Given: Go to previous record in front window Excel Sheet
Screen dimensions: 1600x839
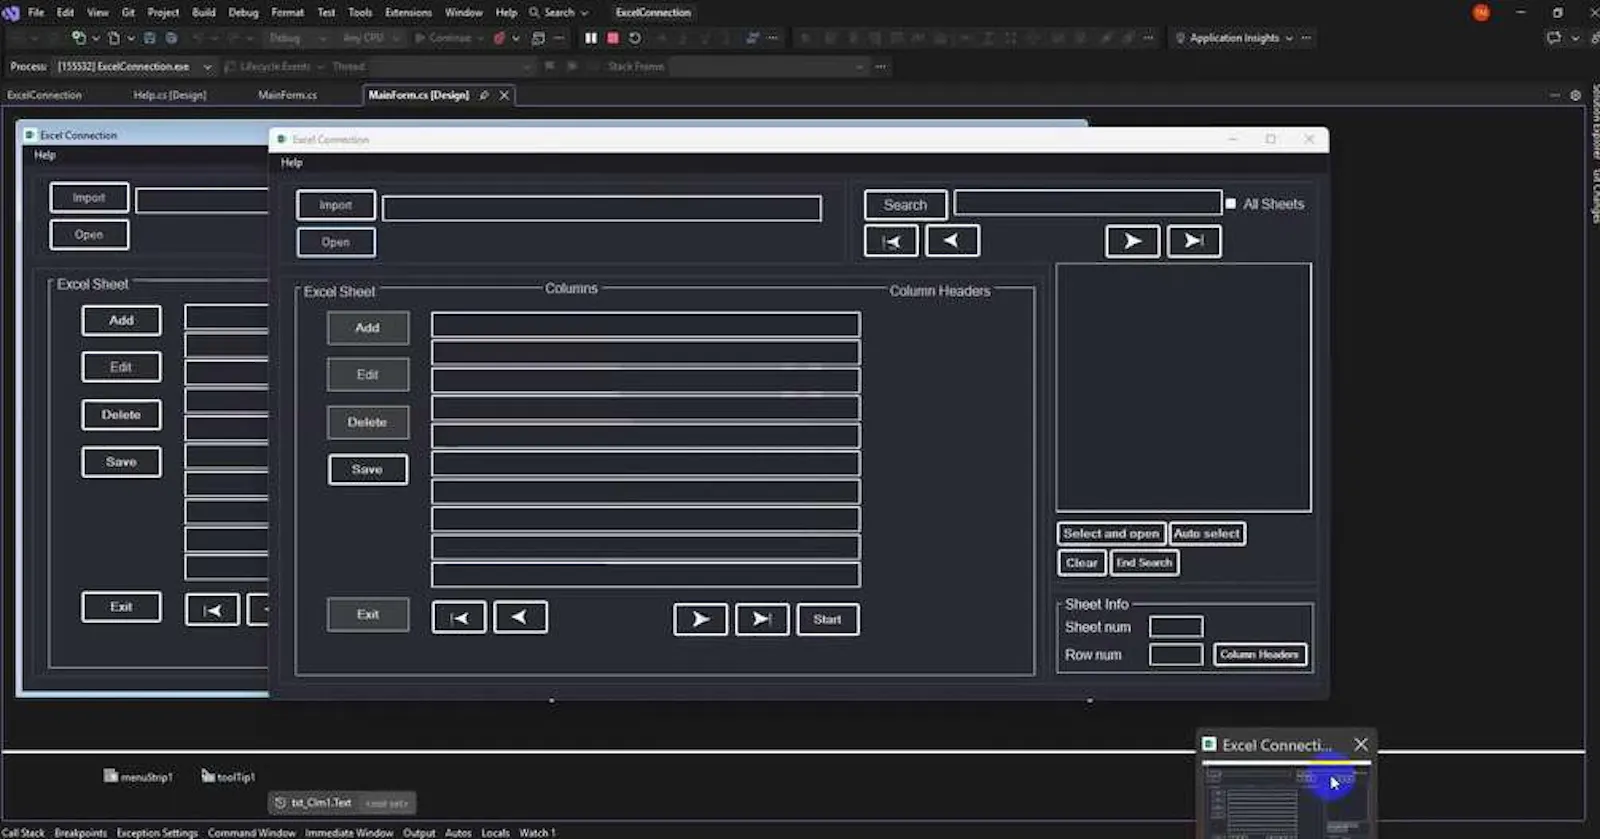Looking at the screenshot, I should click(520, 618).
